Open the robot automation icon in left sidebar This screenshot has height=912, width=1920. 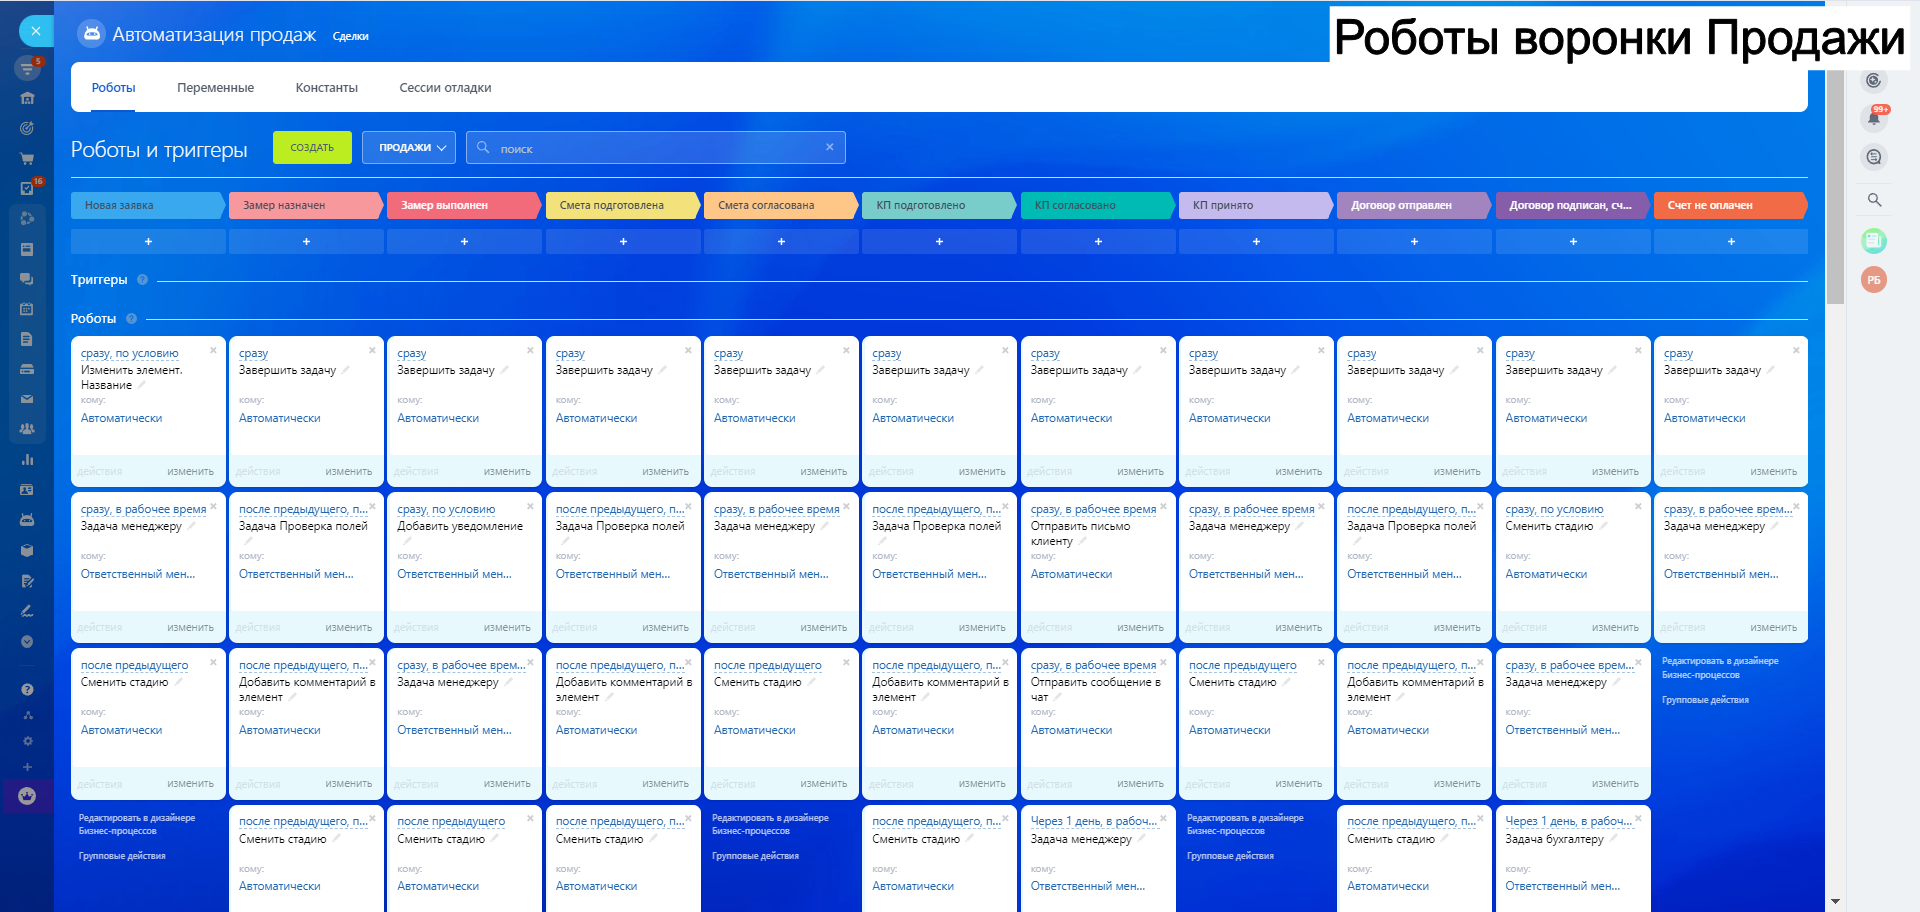(27, 520)
